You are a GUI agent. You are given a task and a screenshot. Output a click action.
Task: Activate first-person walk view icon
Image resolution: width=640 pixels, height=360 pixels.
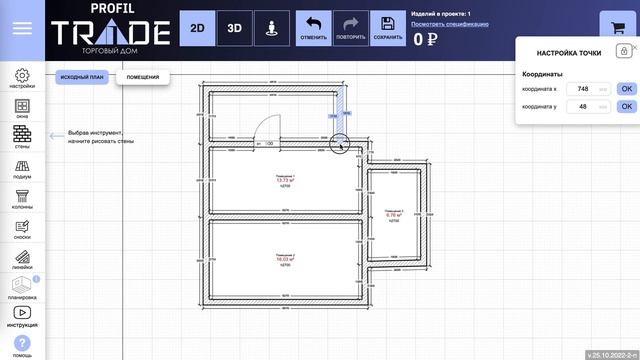272,28
